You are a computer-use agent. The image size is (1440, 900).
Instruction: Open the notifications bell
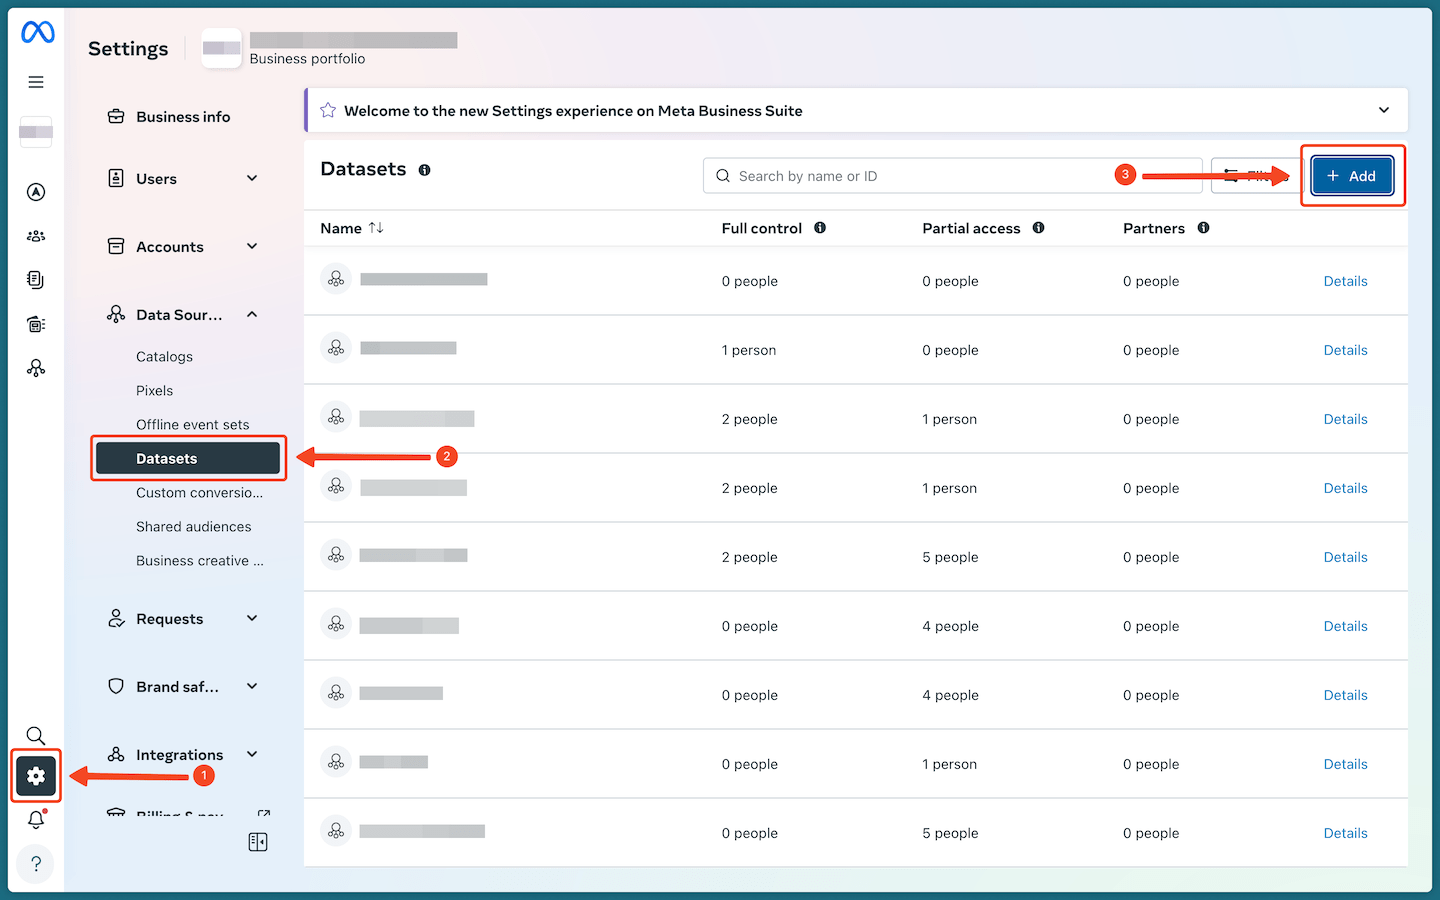[x=36, y=819]
